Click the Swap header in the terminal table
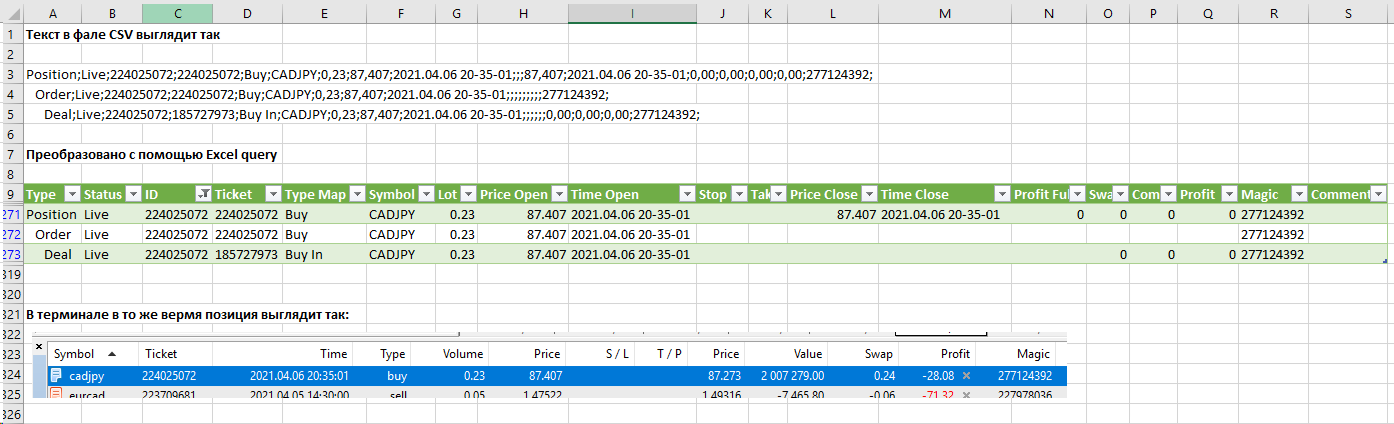Image resolution: width=1394 pixels, height=424 pixels. coord(881,354)
